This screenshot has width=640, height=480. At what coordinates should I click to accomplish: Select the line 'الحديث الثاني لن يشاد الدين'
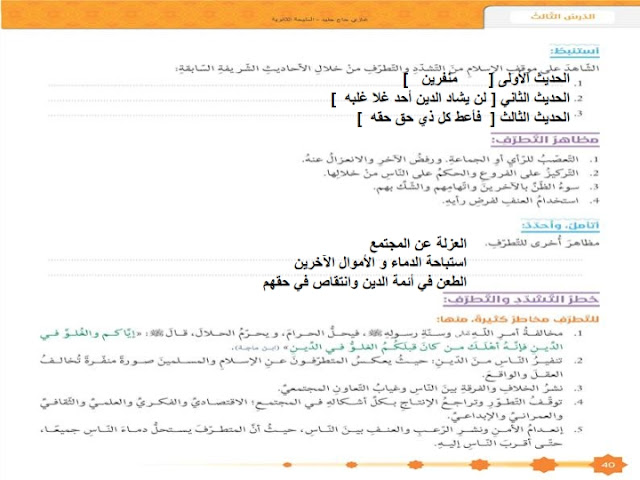451,98
